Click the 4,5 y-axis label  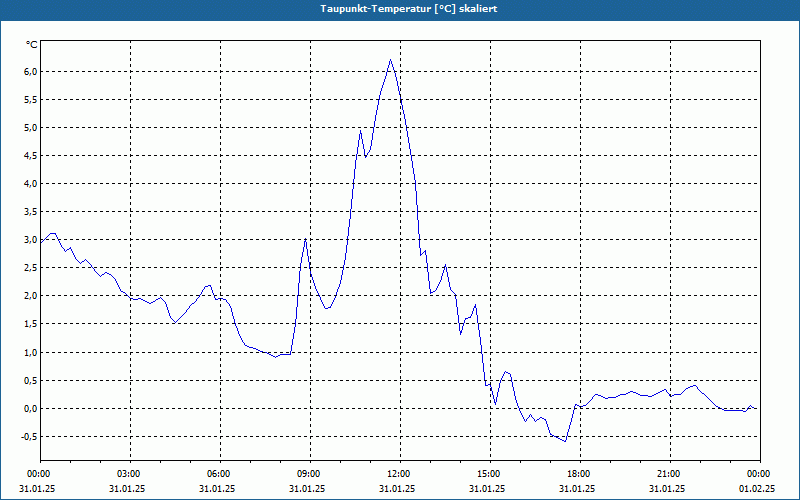tap(31, 156)
